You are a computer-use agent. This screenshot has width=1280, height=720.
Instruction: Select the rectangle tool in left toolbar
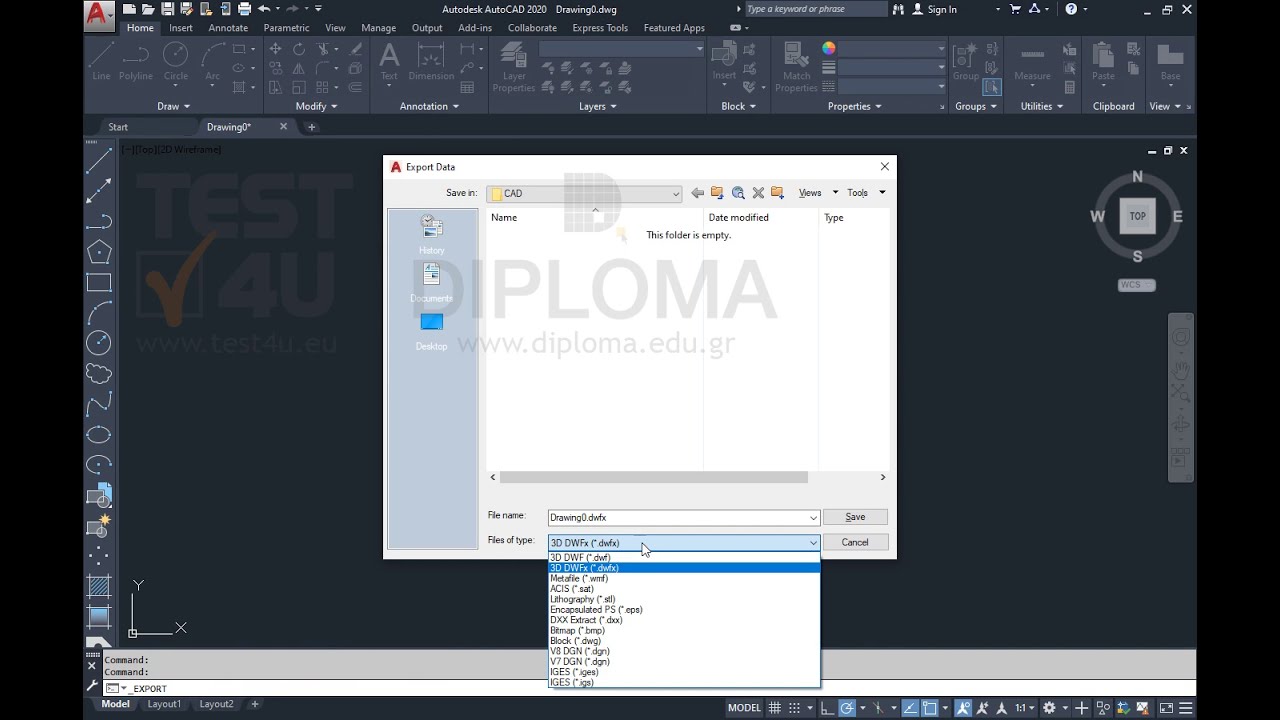coord(98,283)
